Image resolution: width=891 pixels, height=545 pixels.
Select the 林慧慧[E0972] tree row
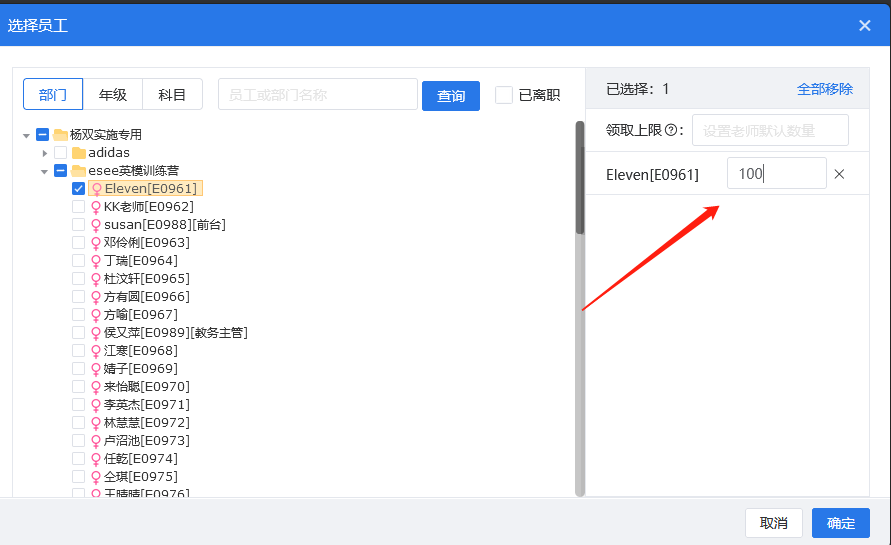(146, 422)
